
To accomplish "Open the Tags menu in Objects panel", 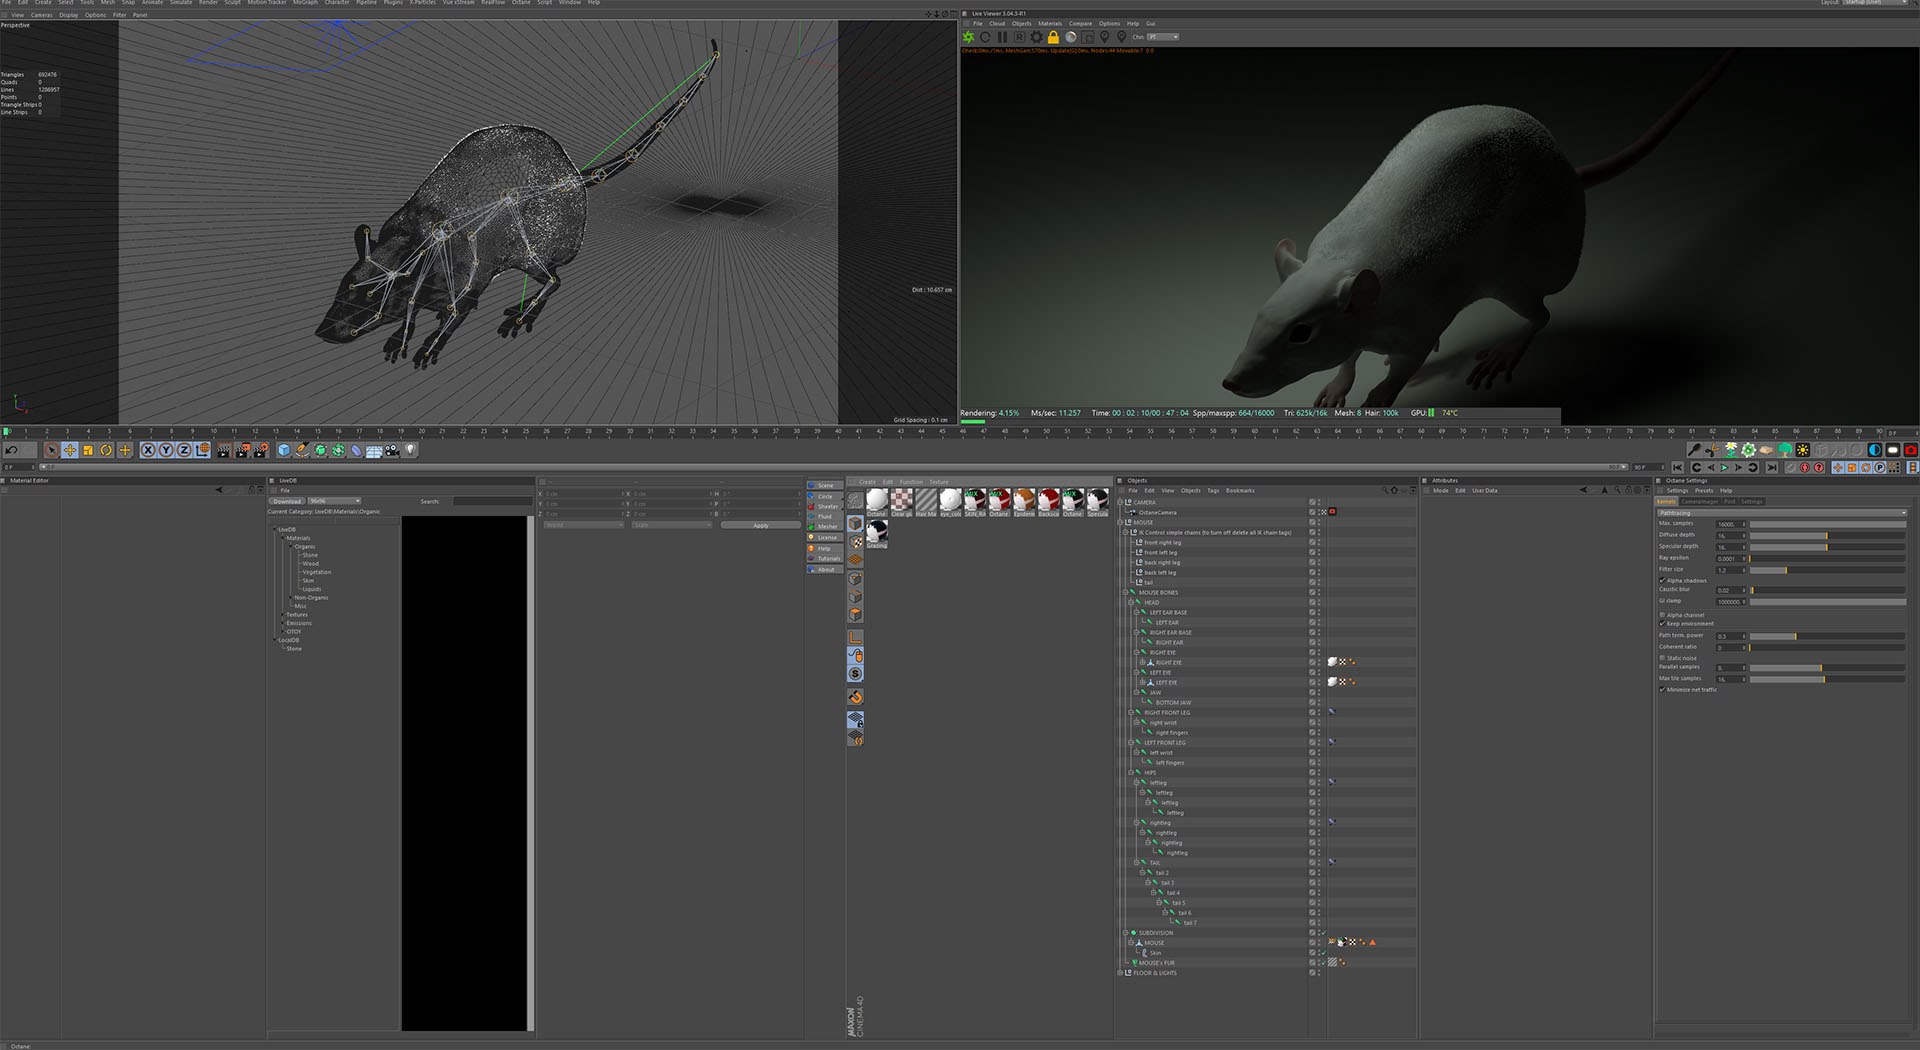I will click(1213, 490).
